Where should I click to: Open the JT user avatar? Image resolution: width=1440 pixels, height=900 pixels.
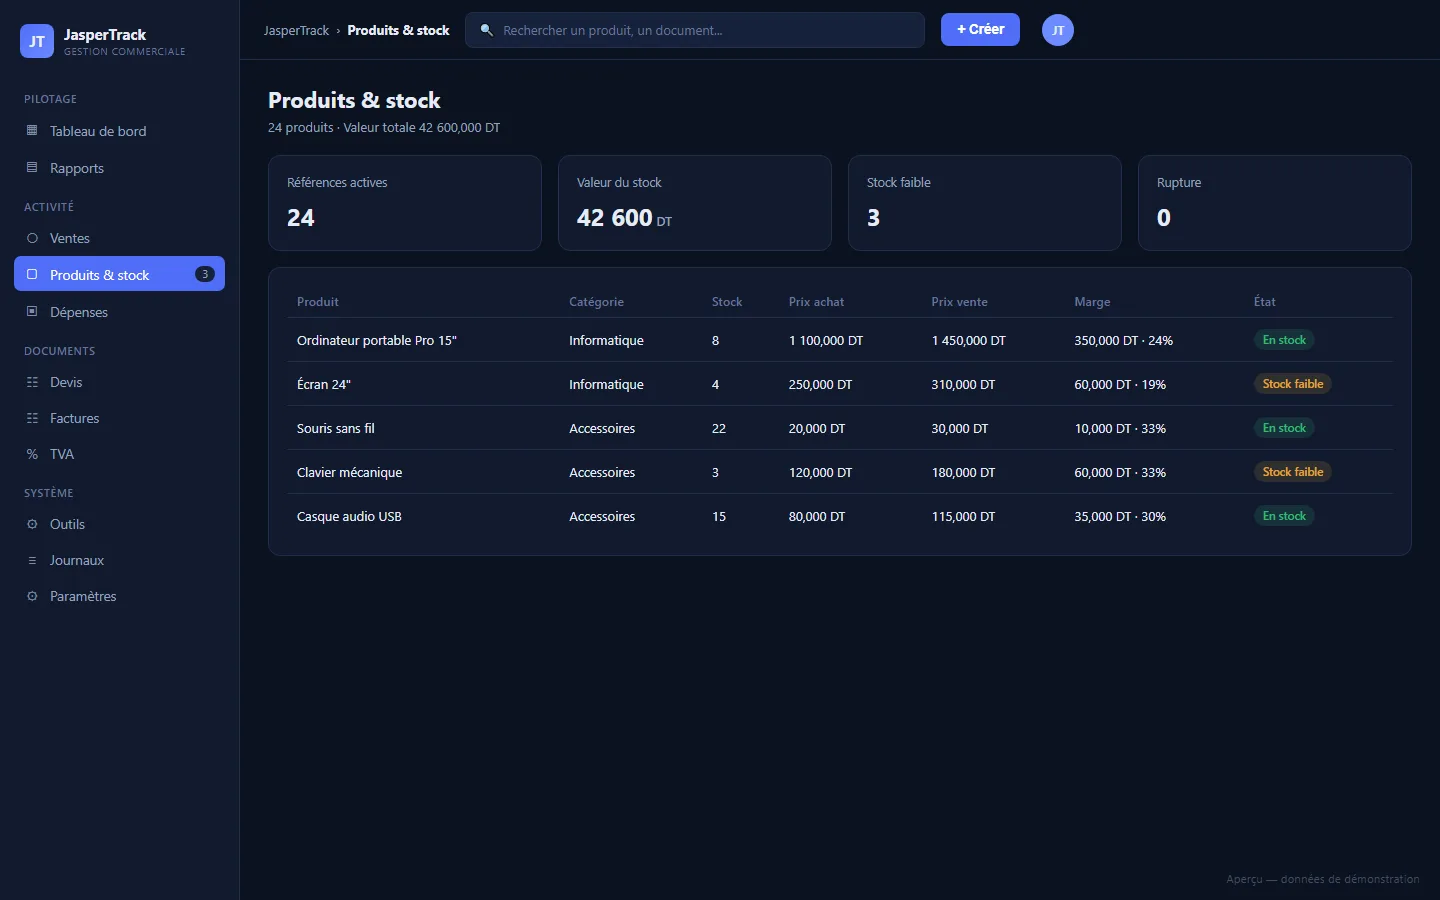pyautogui.click(x=1058, y=30)
